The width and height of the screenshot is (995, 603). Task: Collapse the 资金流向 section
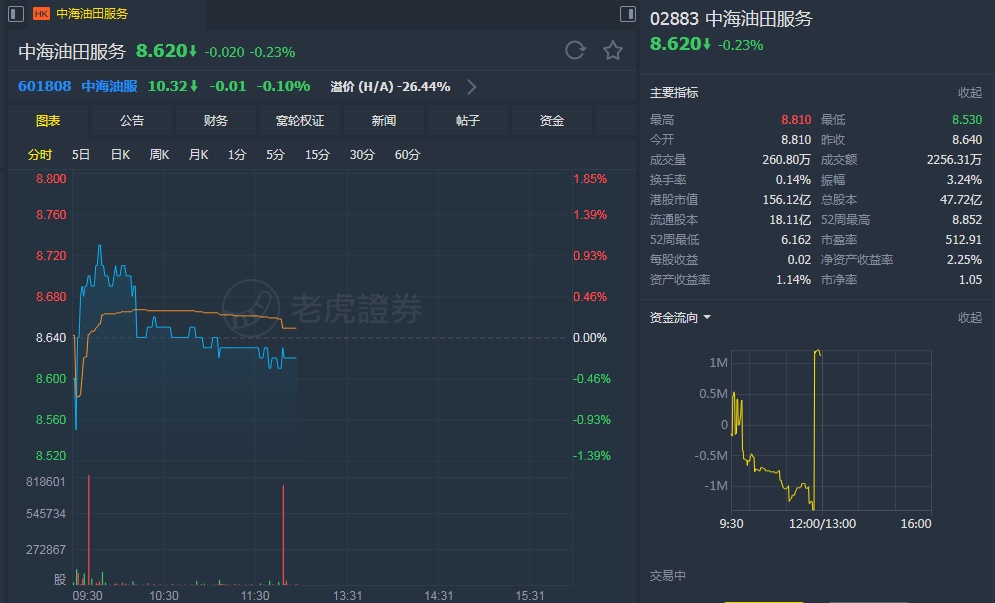(x=970, y=318)
